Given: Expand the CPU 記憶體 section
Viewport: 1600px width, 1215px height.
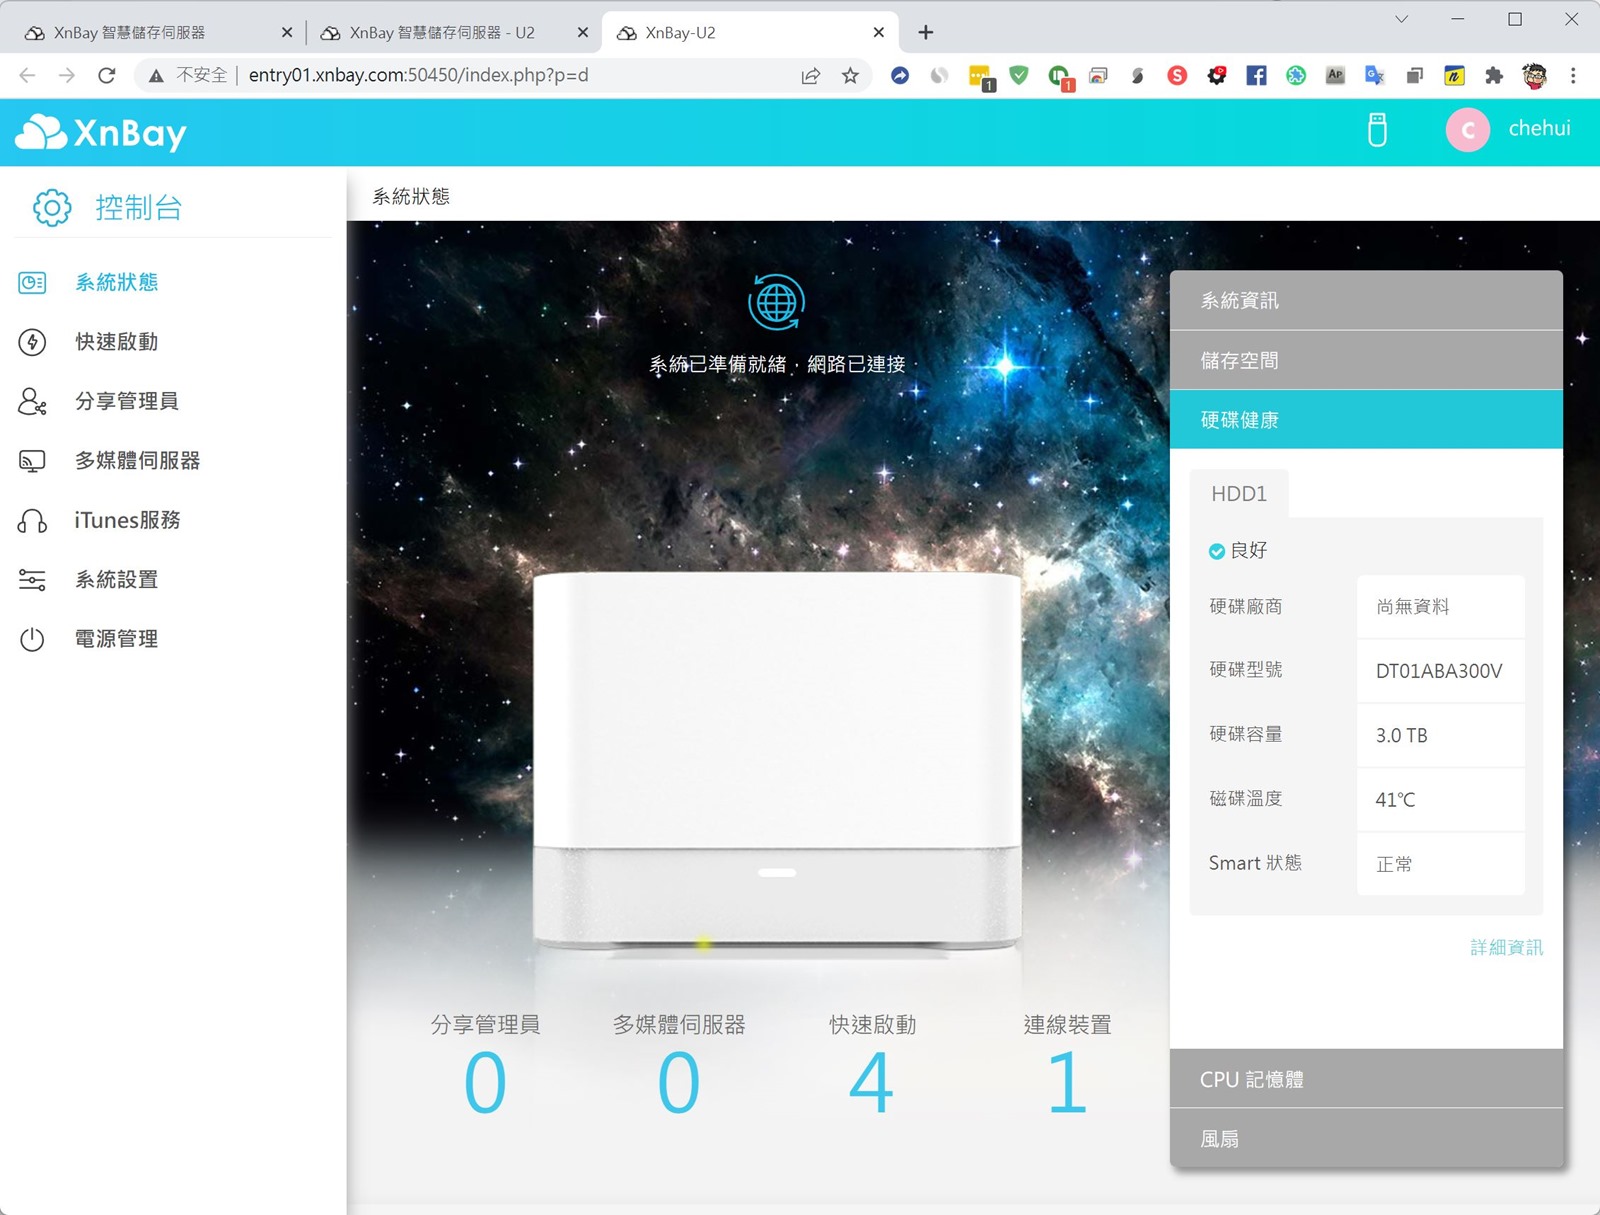Looking at the screenshot, I should [x=1365, y=1079].
